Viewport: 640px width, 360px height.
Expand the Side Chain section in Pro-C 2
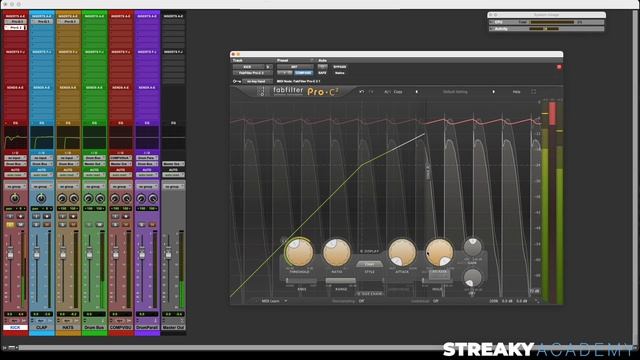point(369,294)
